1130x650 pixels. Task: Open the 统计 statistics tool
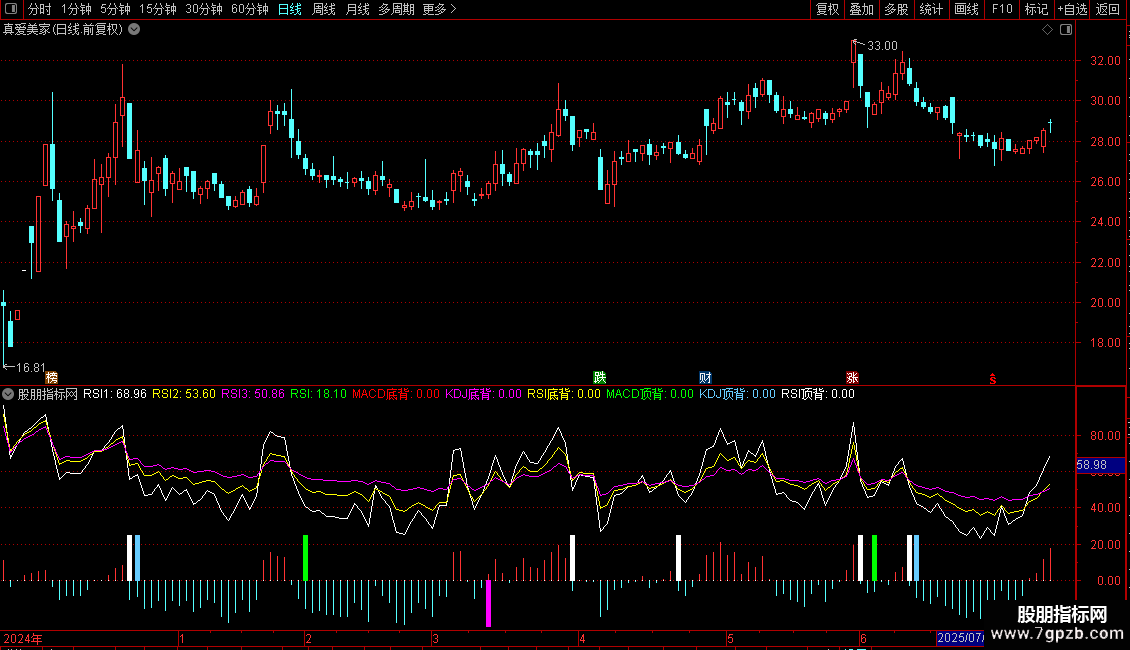[930, 9]
